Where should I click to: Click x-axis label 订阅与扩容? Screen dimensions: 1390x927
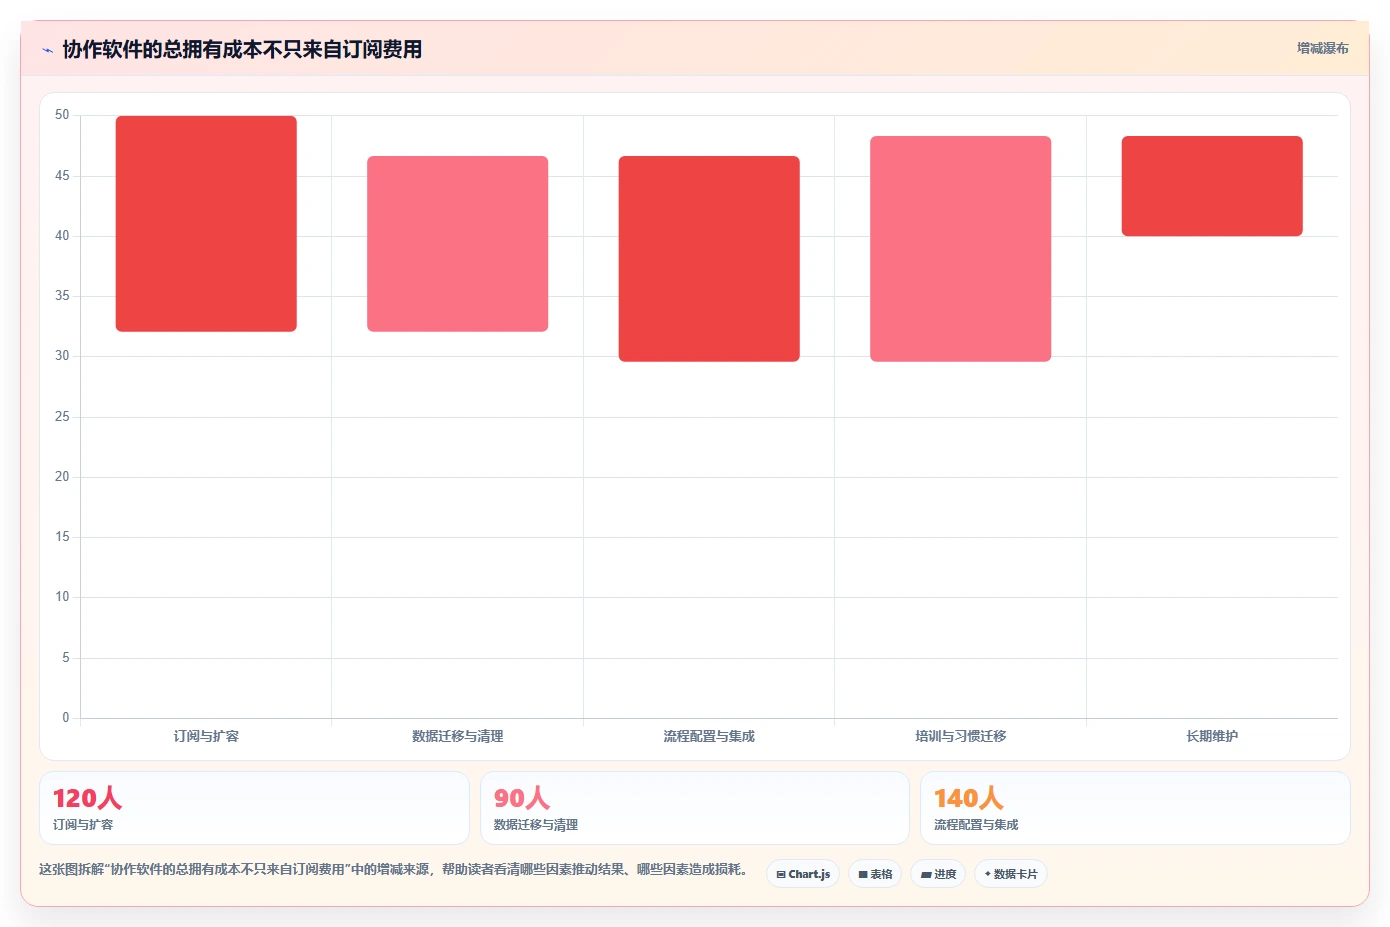[x=206, y=736]
